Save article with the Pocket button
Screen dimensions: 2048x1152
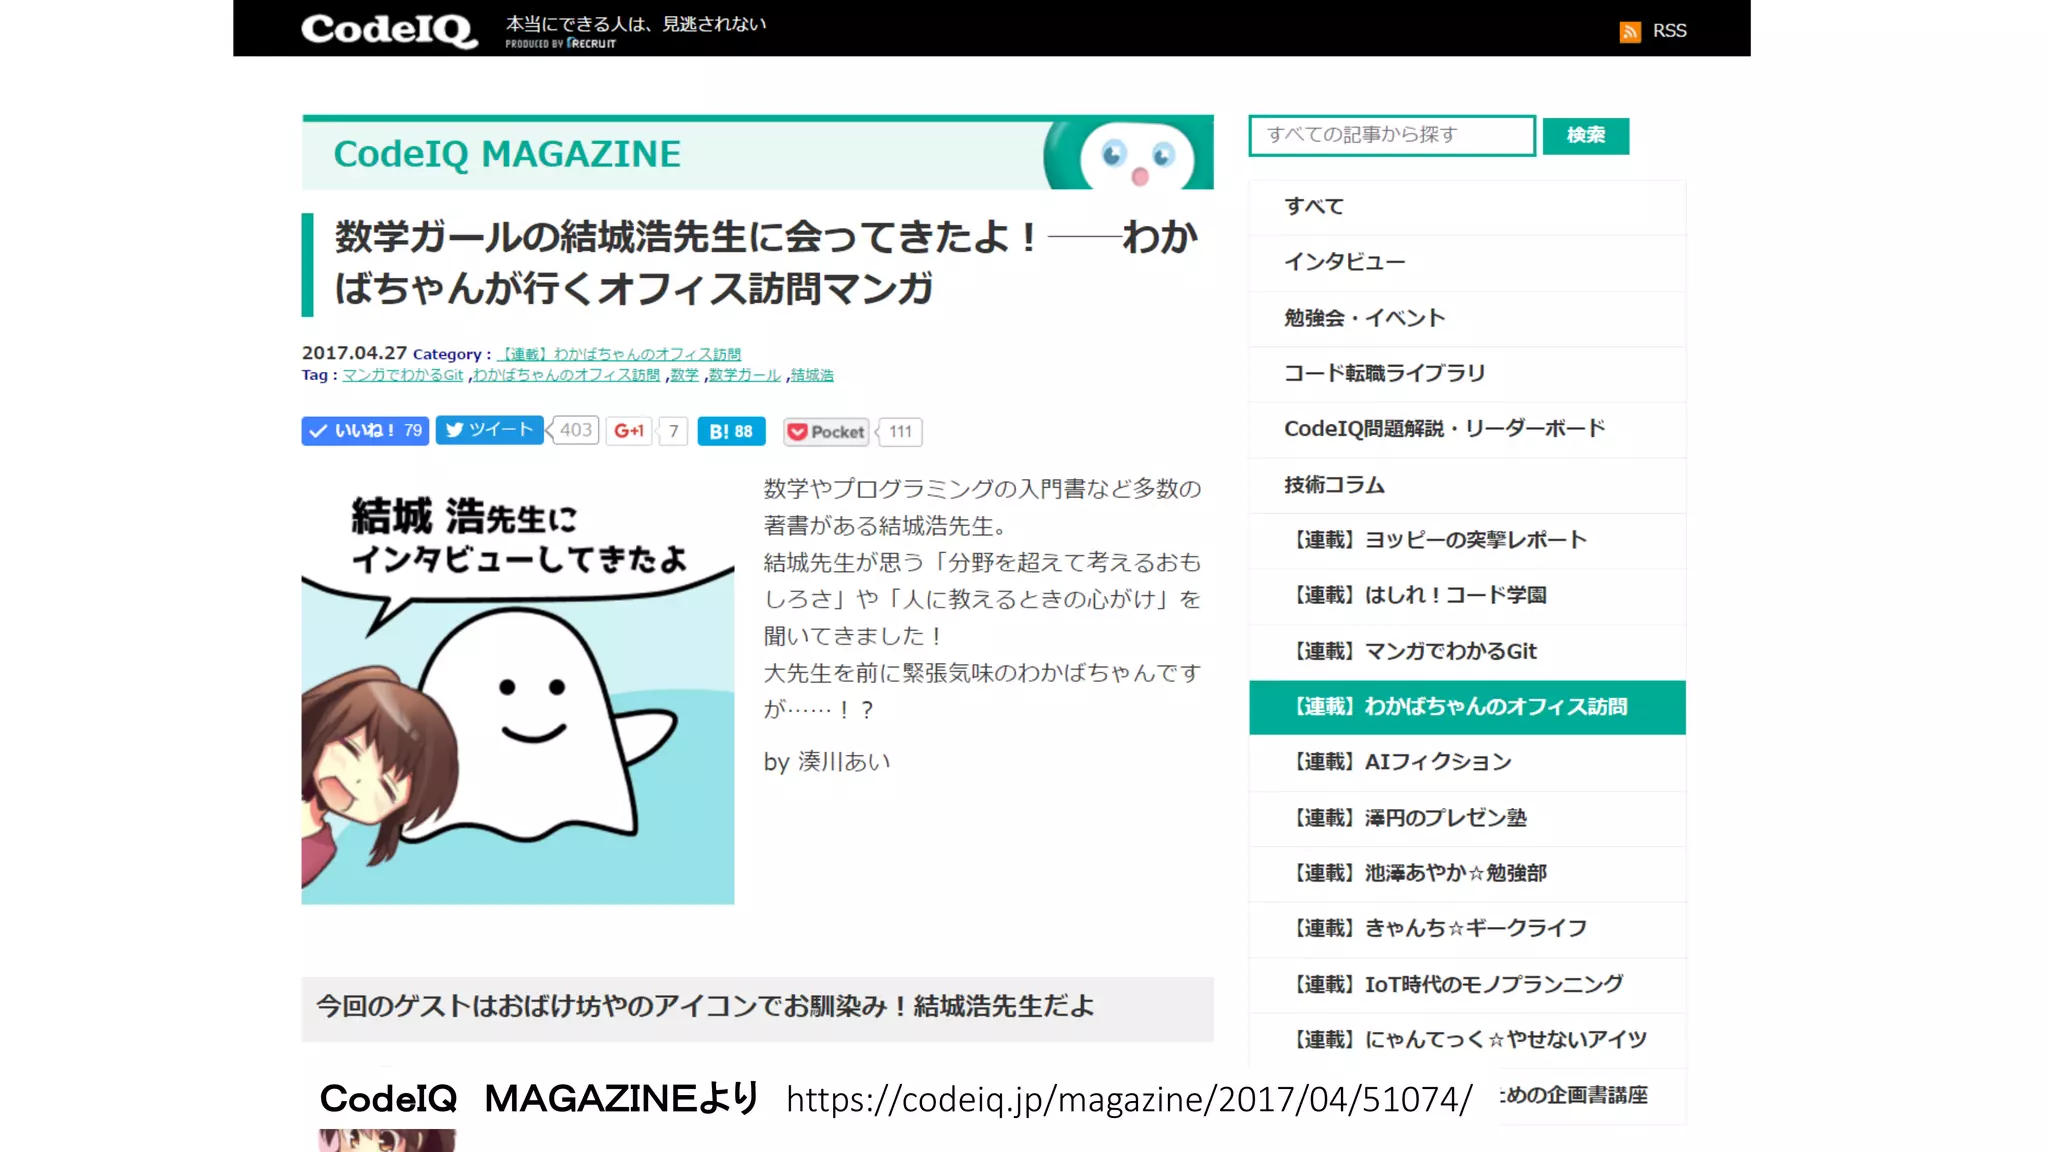[826, 432]
